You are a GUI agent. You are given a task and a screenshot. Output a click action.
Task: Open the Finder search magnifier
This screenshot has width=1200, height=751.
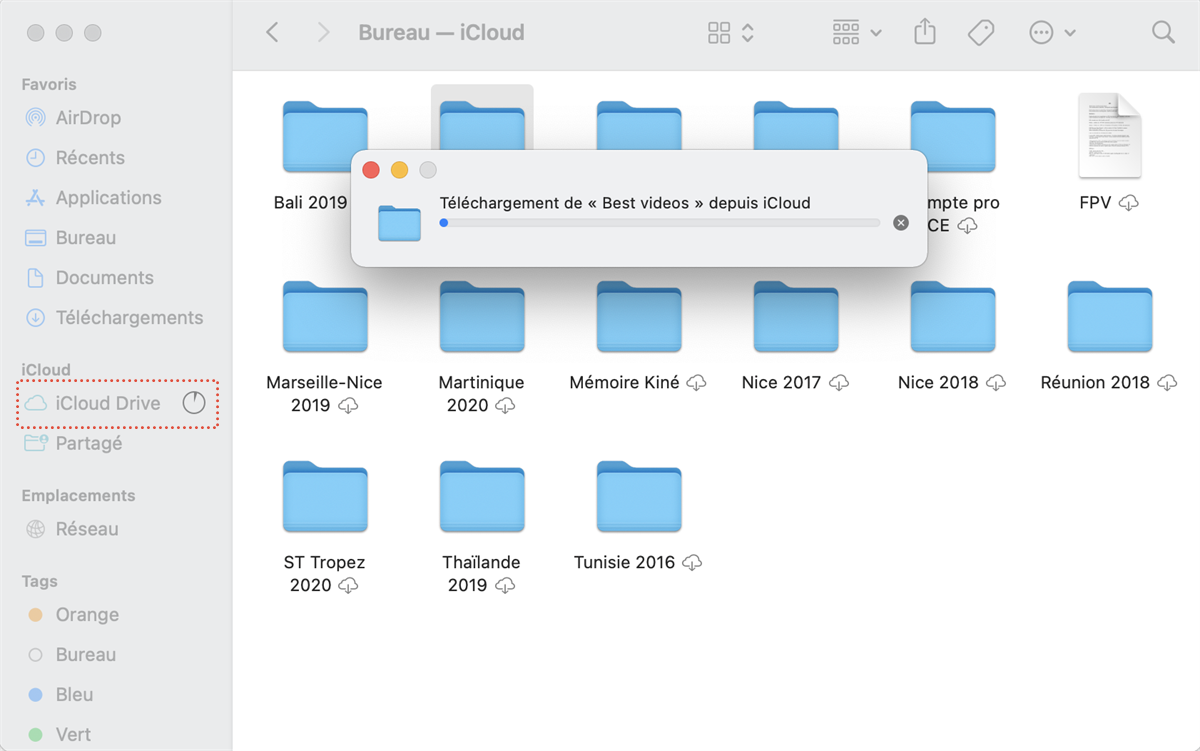pyautogui.click(x=1163, y=33)
